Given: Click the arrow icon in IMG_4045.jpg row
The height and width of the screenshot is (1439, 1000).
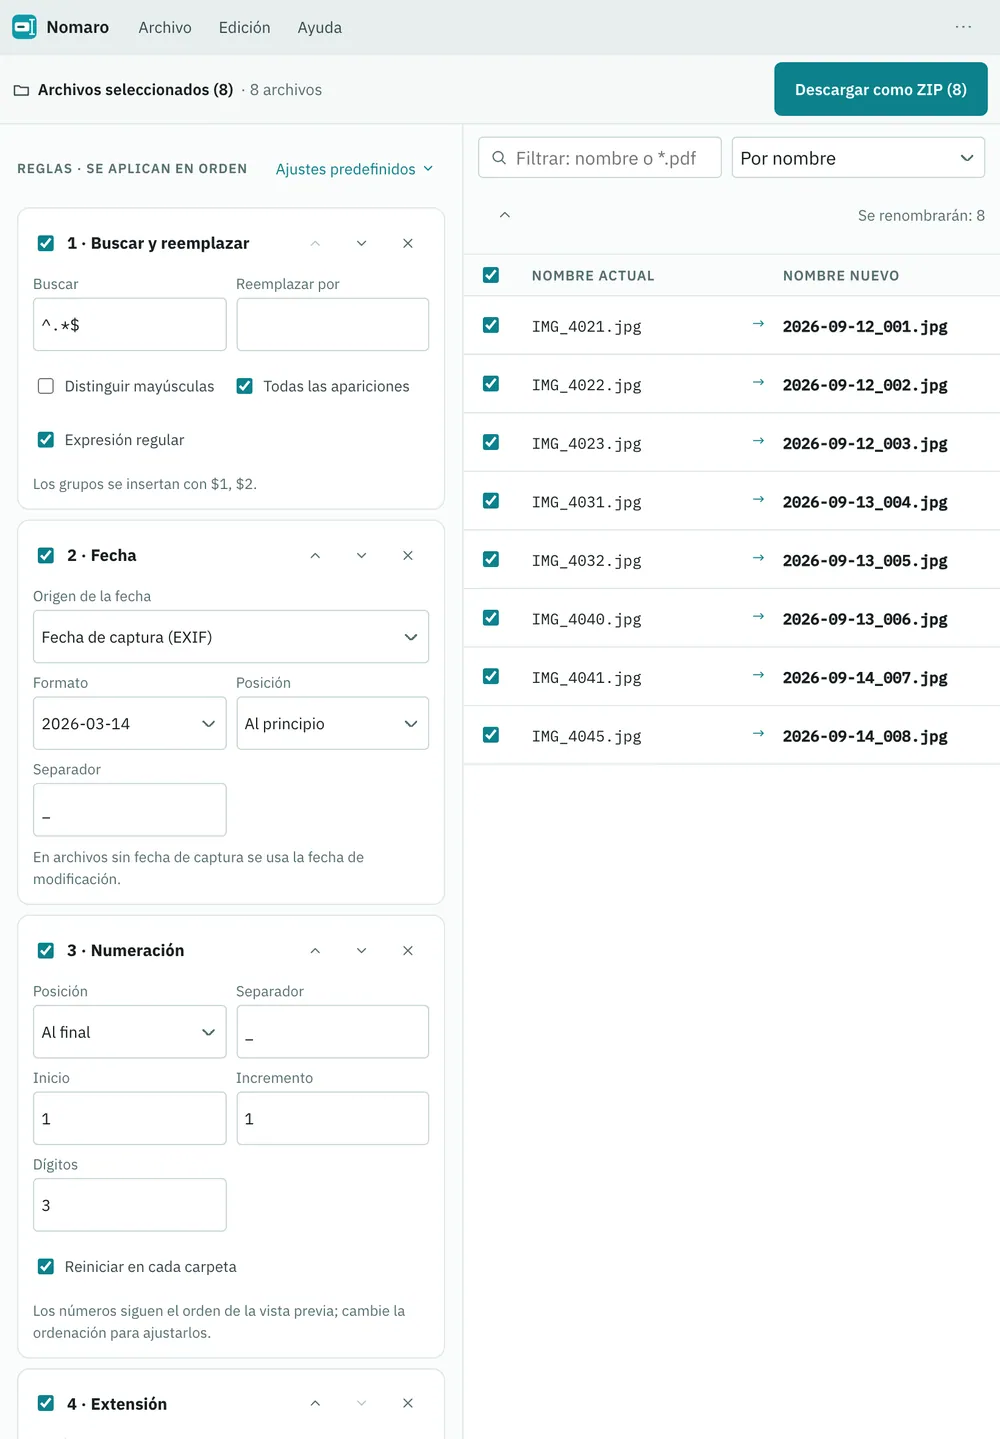Looking at the screenshot, I should click(758, 734).
